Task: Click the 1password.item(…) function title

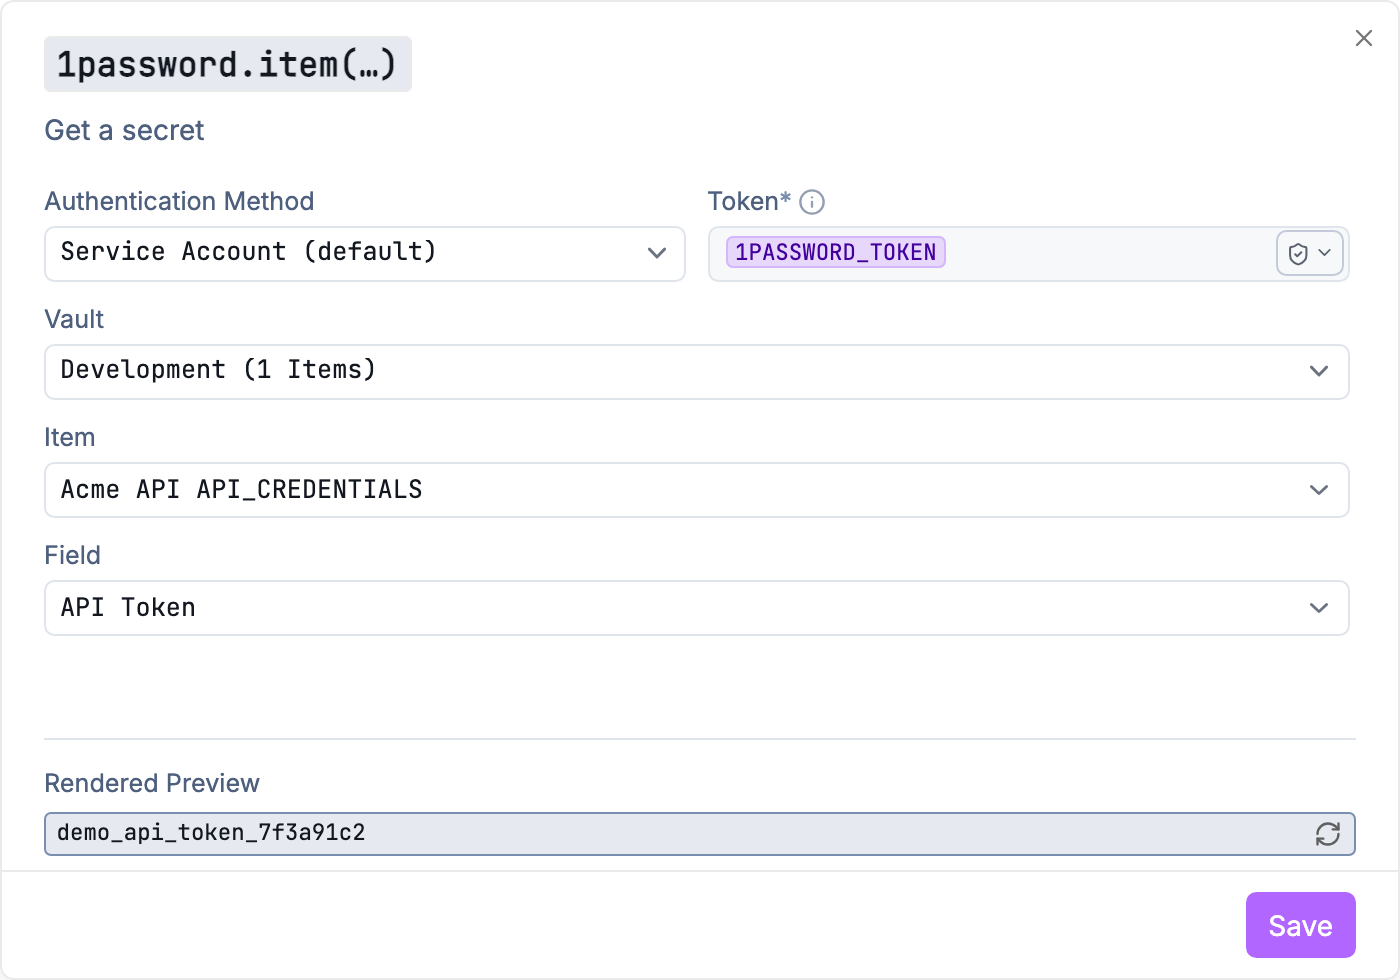Action: pos(228,64)
